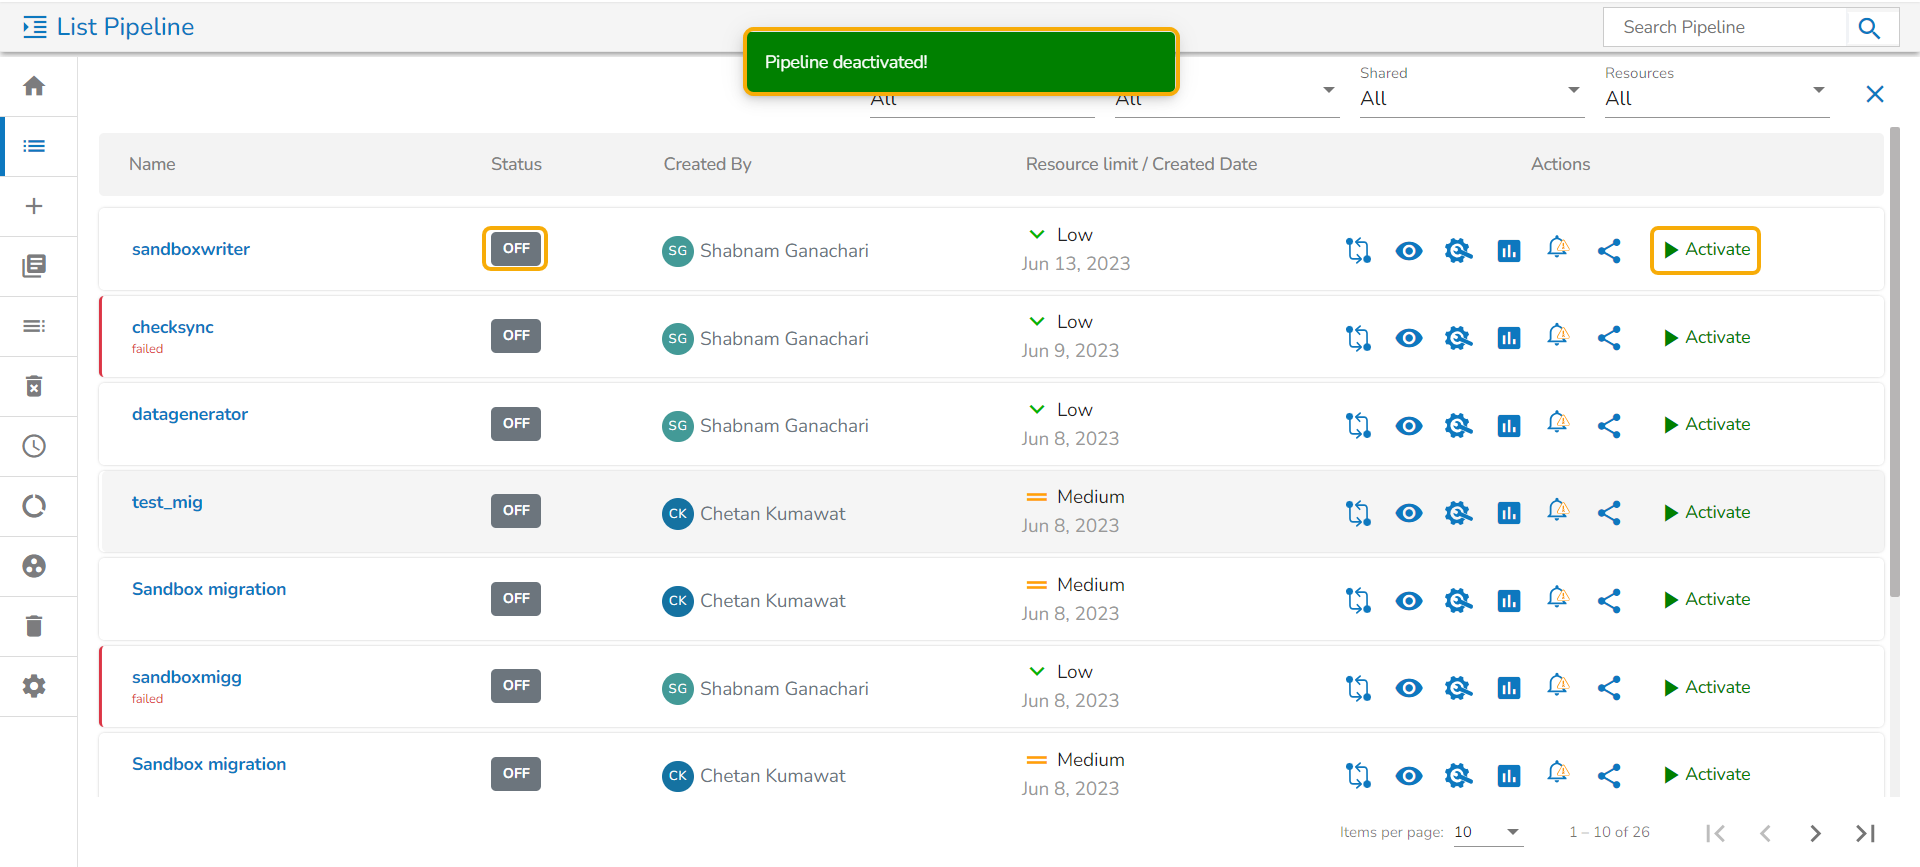Viewport: 1920px width, 867px height.
Task: Open the monitoring chart icon for datagenerator
Action: coord(1508,426)
